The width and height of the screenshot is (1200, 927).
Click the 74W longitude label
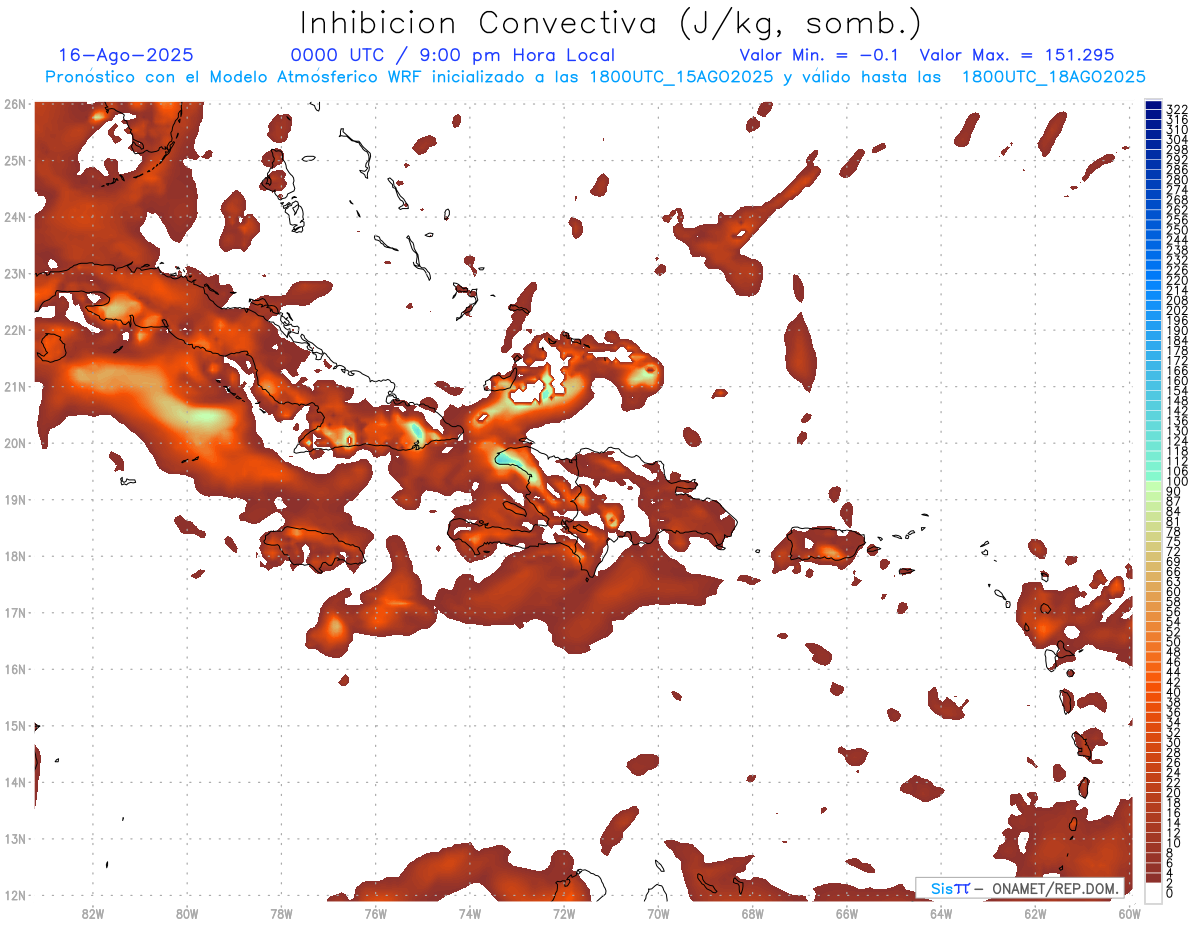coord(469,913)
